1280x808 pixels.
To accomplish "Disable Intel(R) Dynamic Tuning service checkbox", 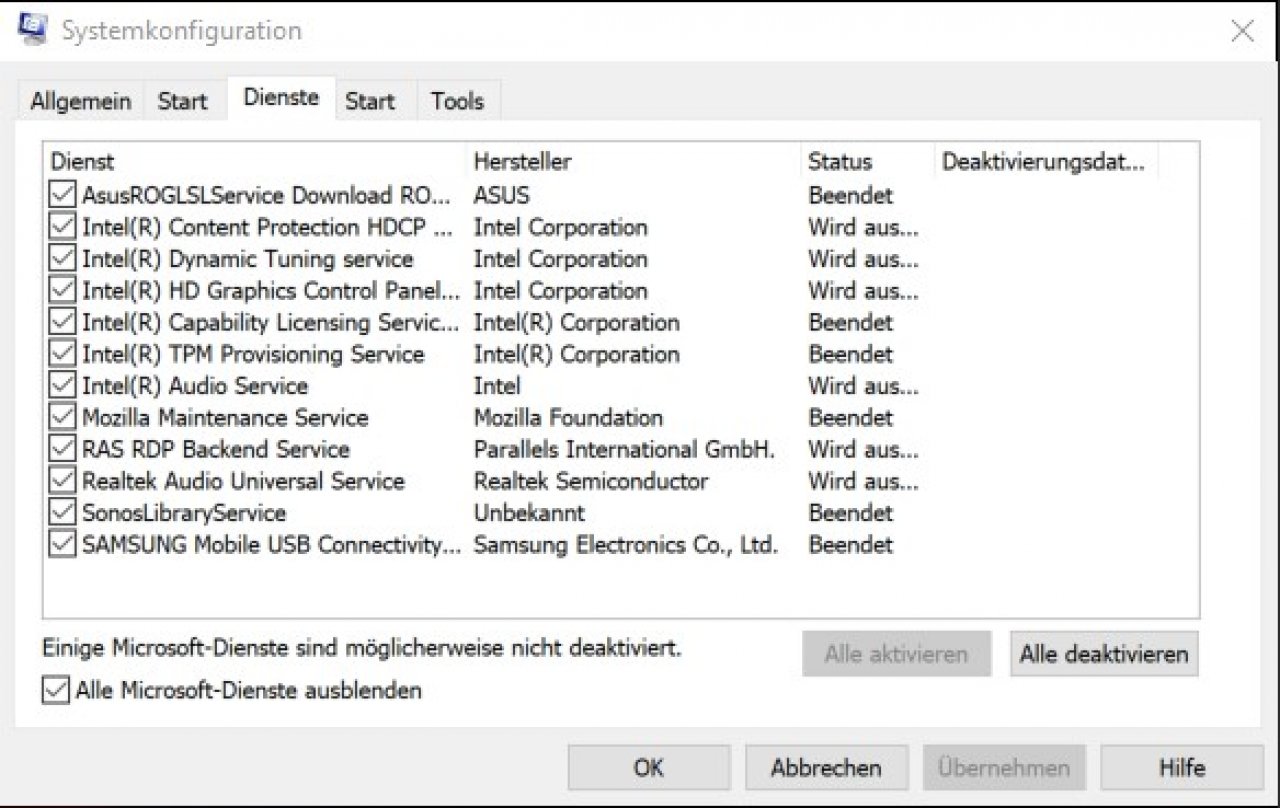I will [62, 259].
